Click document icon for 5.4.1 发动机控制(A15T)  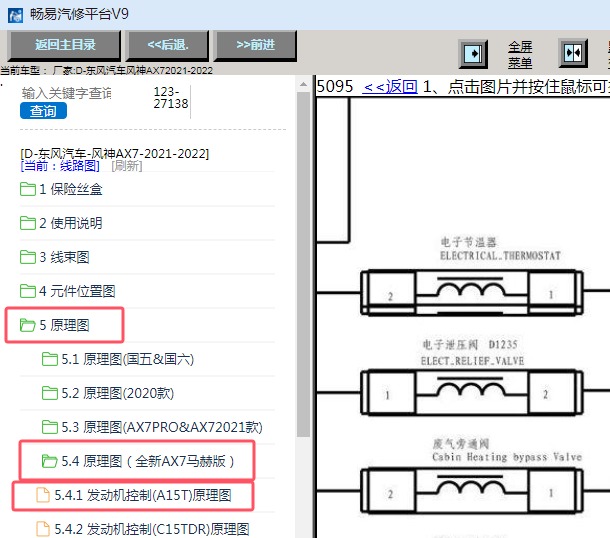pos(43,495)
